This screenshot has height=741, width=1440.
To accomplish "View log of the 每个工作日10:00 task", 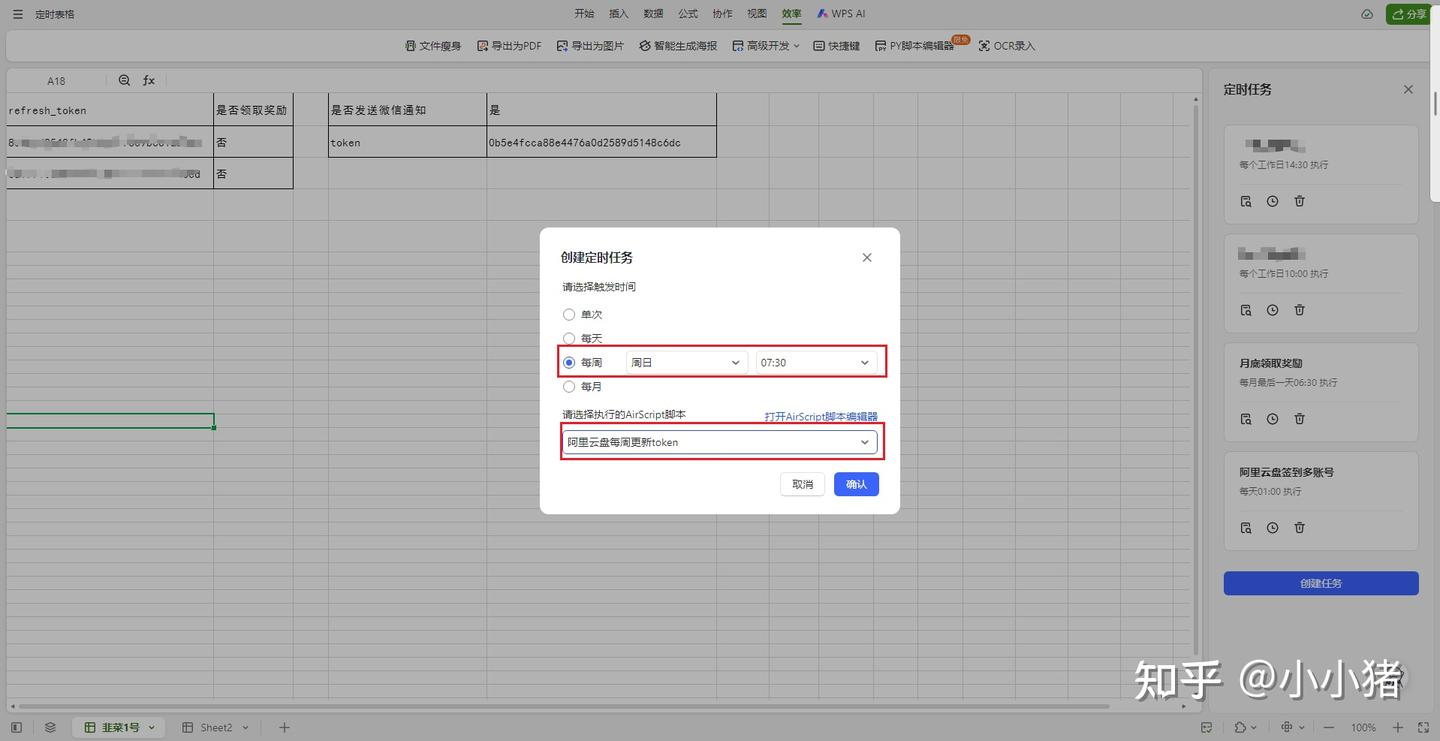I will [1246, 310].
